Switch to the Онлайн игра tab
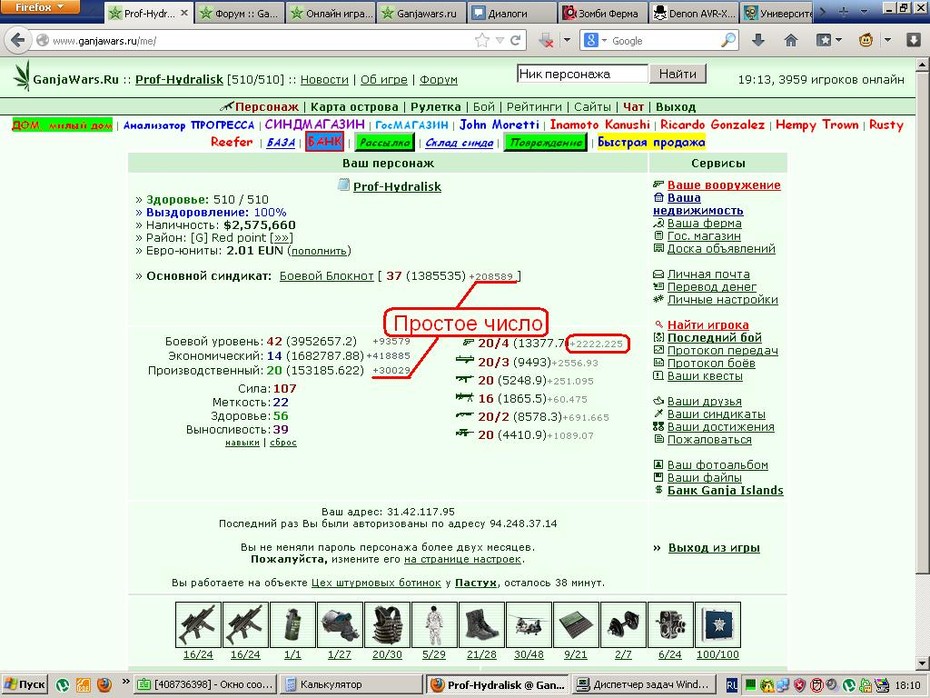The width and height of the screenshot is (930, 698). (x=332, y=13)
